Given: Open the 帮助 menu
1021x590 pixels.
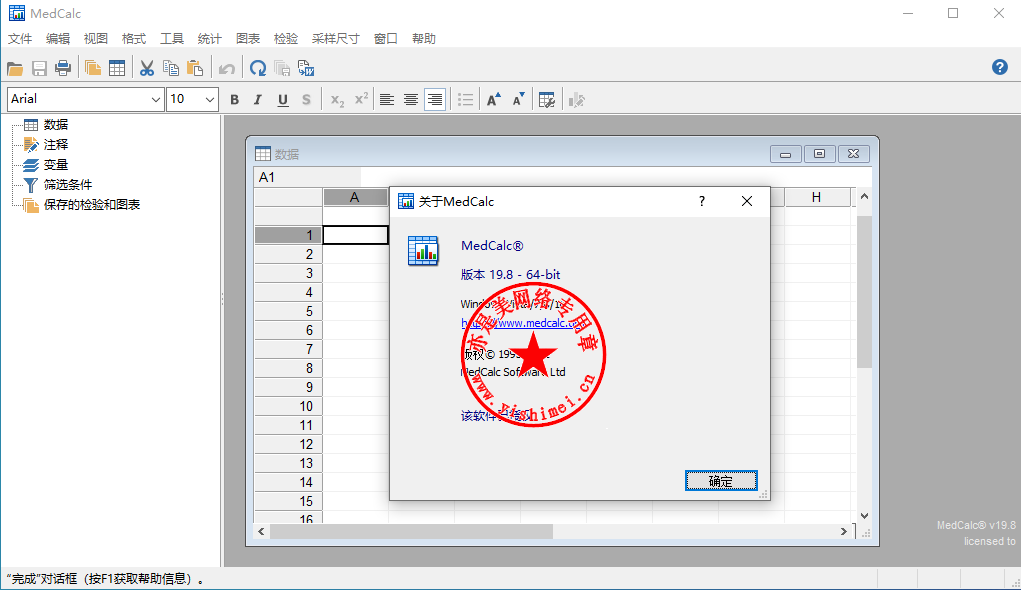Looking at the screenshot, I should point(424,38).
